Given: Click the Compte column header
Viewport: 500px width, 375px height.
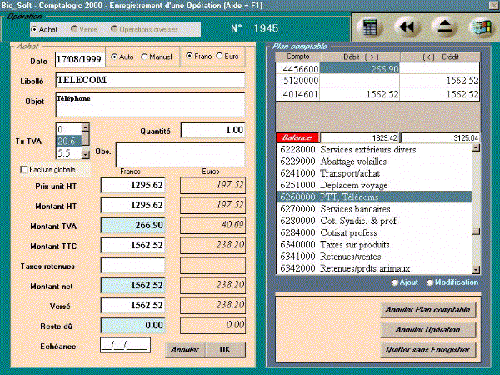Looking at the screenshot, I should pos(298,57).
